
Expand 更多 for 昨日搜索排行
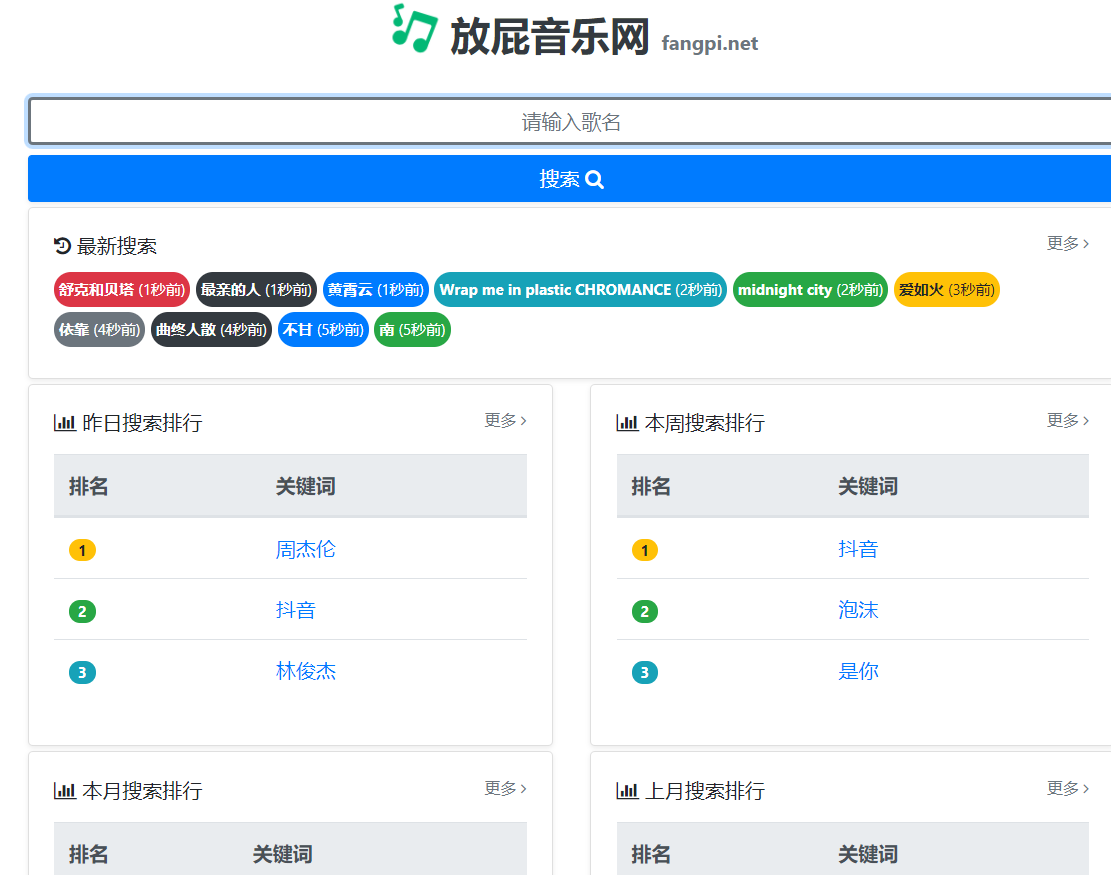tap(505, 420)
